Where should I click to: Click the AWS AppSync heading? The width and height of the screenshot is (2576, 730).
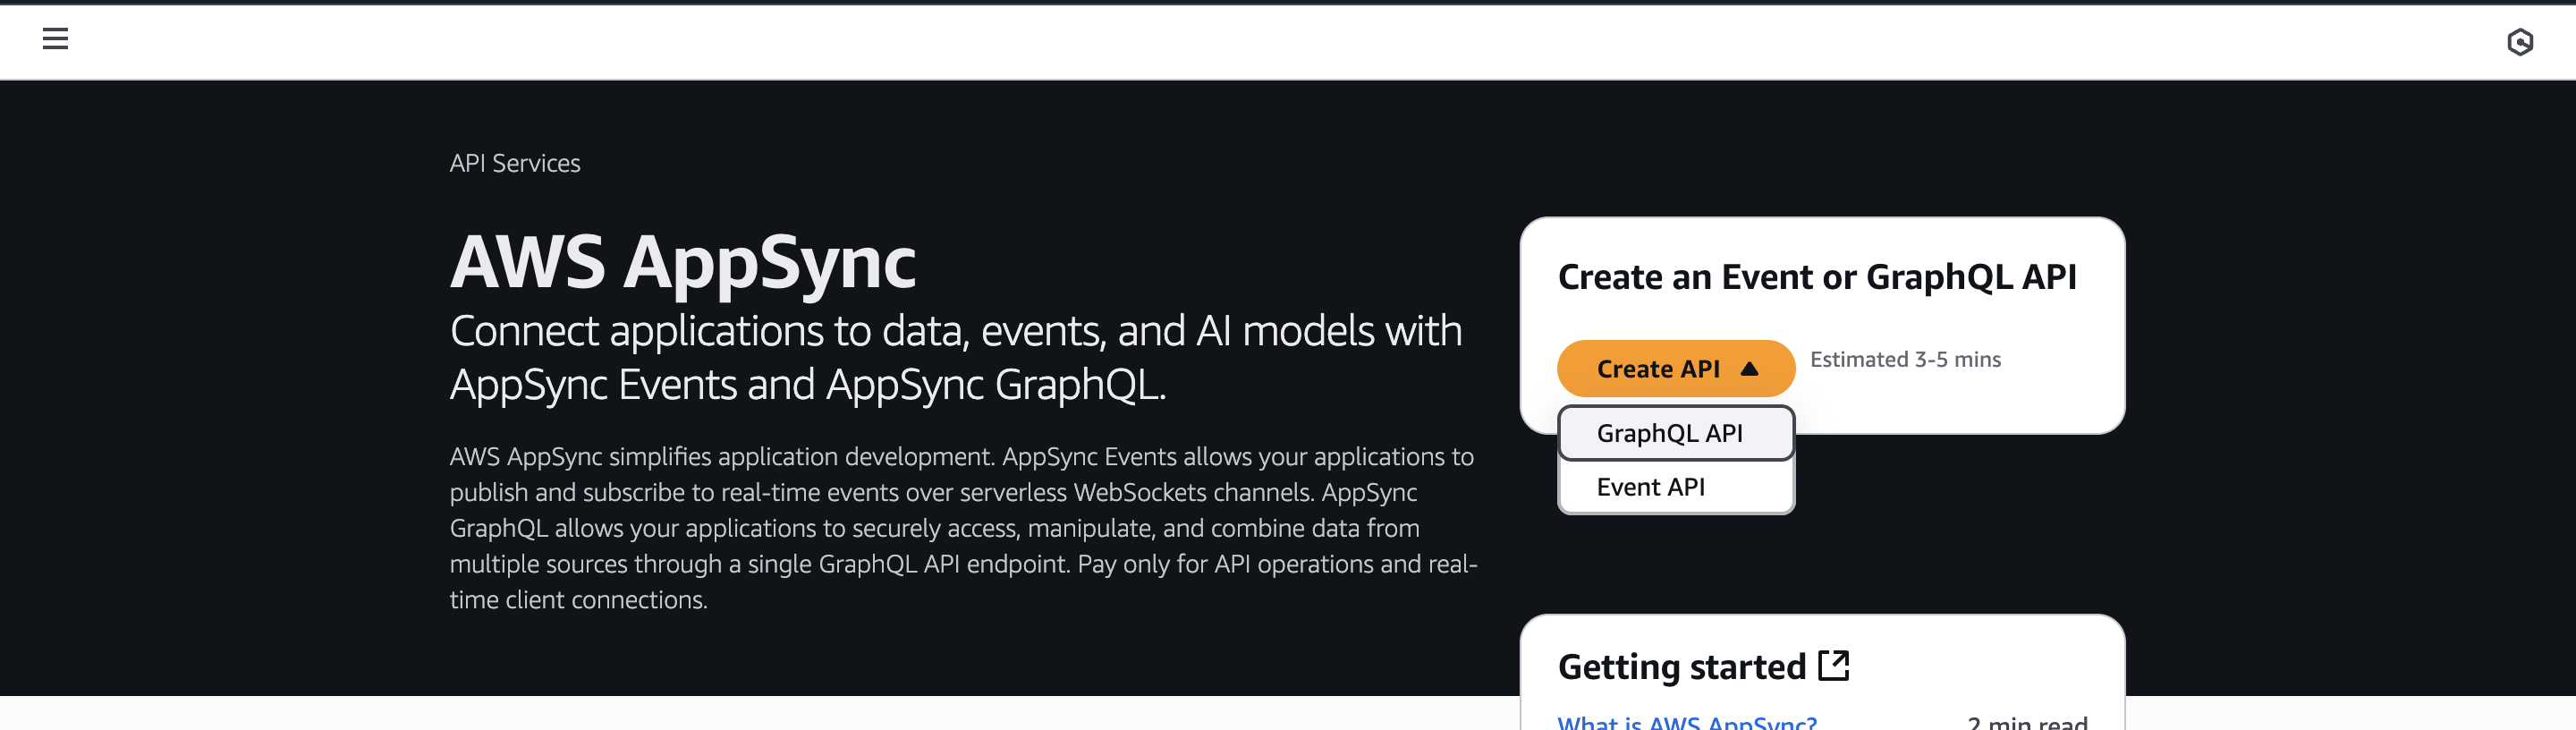[x=682, y=262]
